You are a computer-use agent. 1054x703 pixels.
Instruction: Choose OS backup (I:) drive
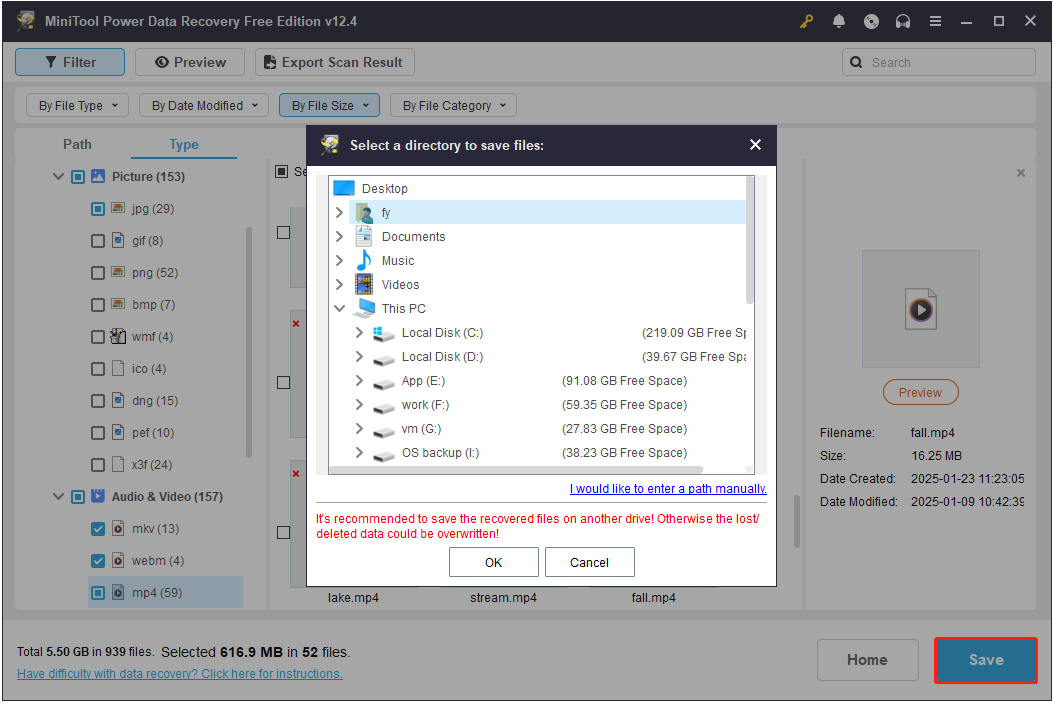pos(440,453)
